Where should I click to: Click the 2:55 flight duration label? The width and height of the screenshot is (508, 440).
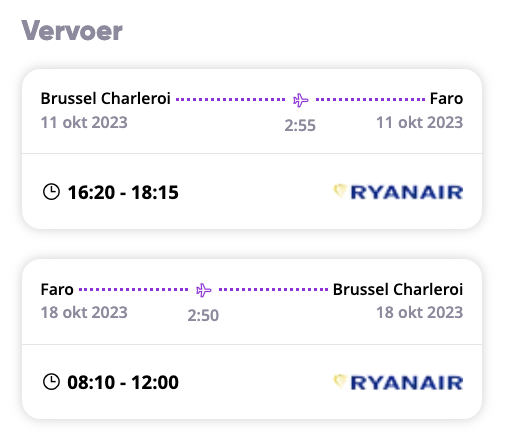300,126
